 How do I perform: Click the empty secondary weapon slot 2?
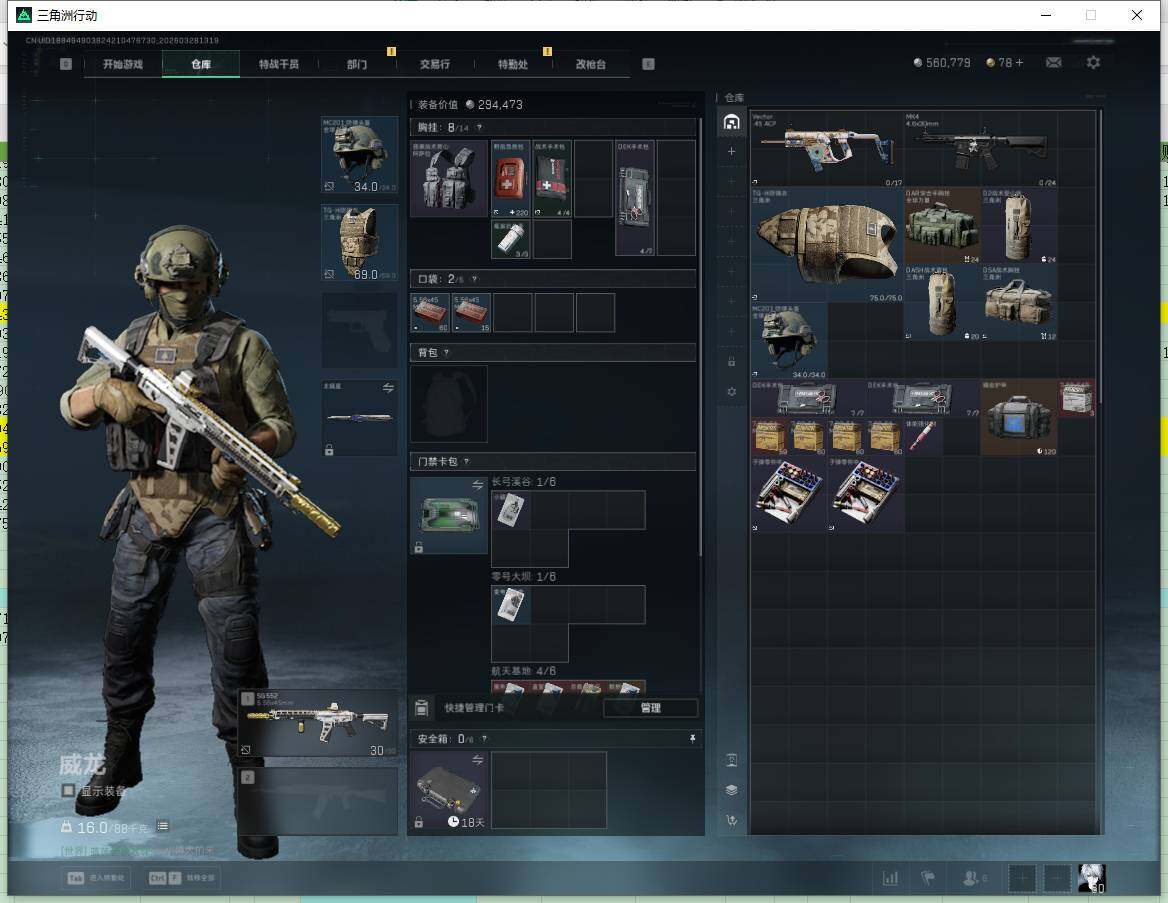coord(318,801)
